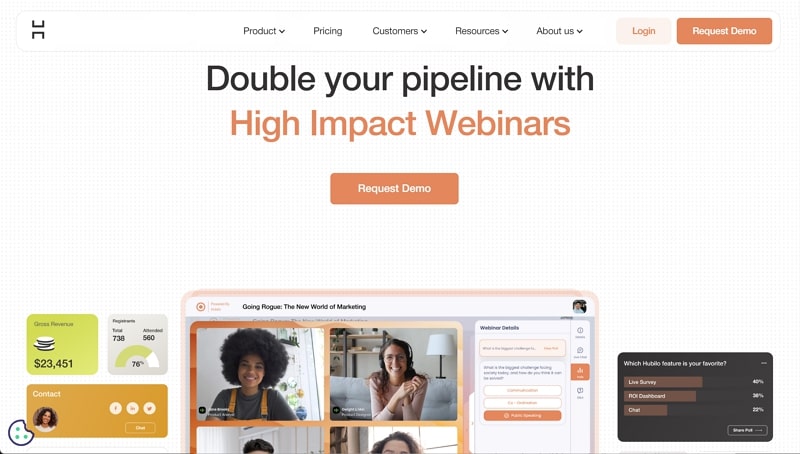Open the cookie preferences icon

21,433
